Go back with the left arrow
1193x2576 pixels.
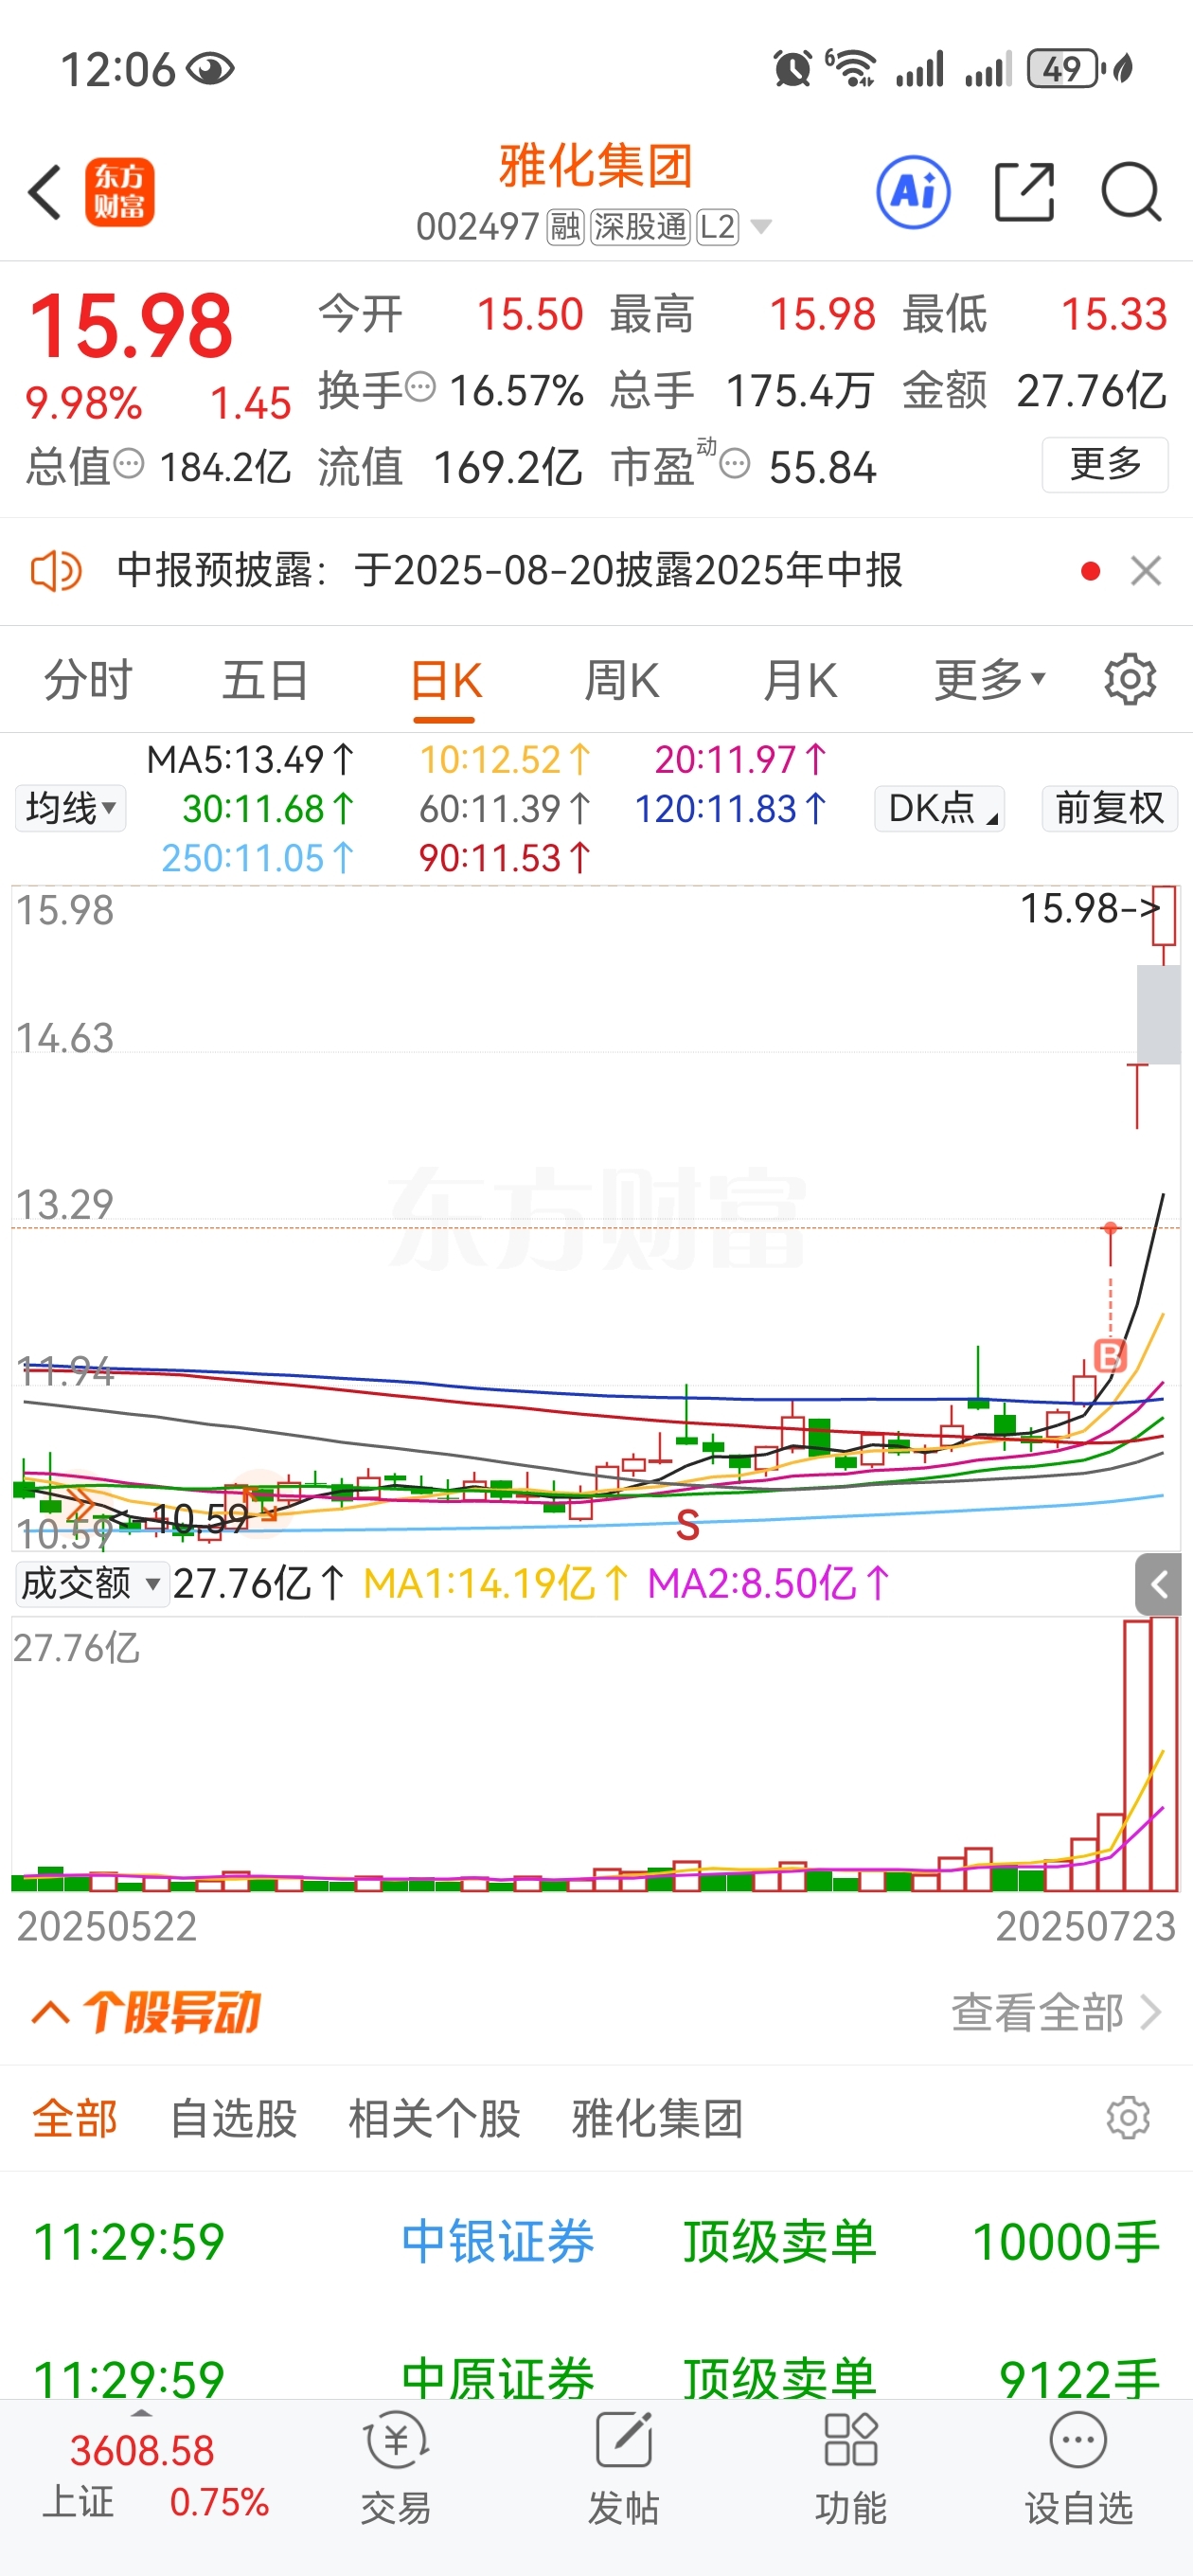click(45, 192)
